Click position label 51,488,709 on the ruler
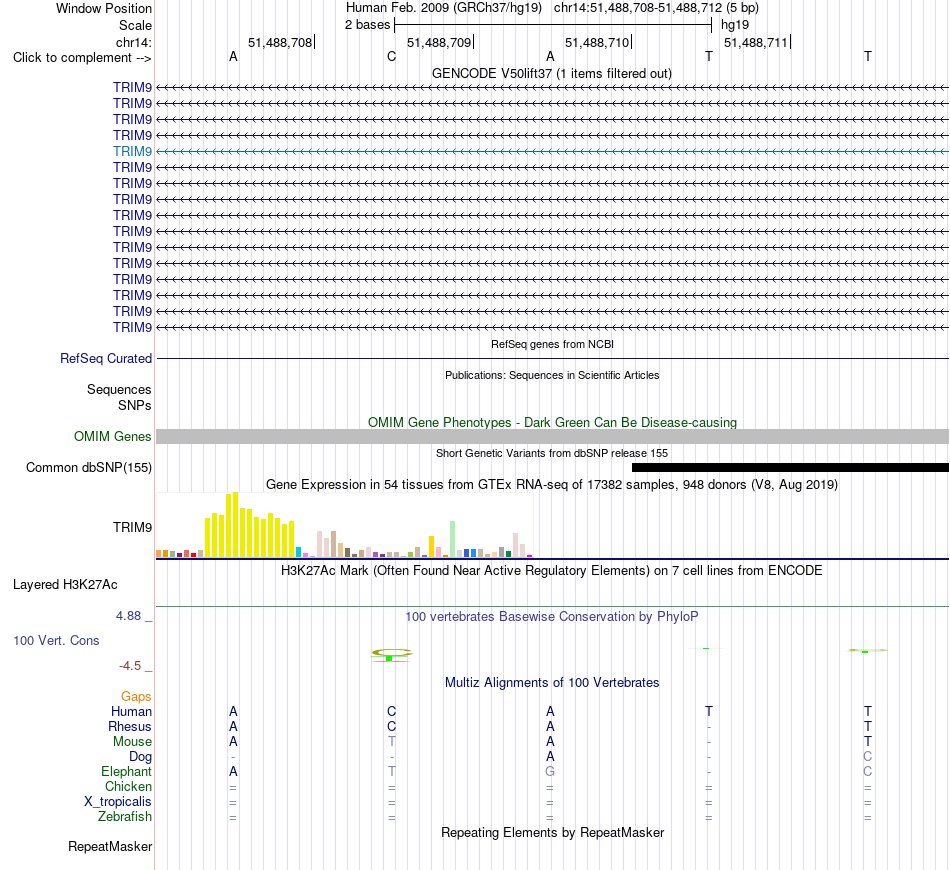This screenshot has height=870, width=950. [x=439, y=42]
